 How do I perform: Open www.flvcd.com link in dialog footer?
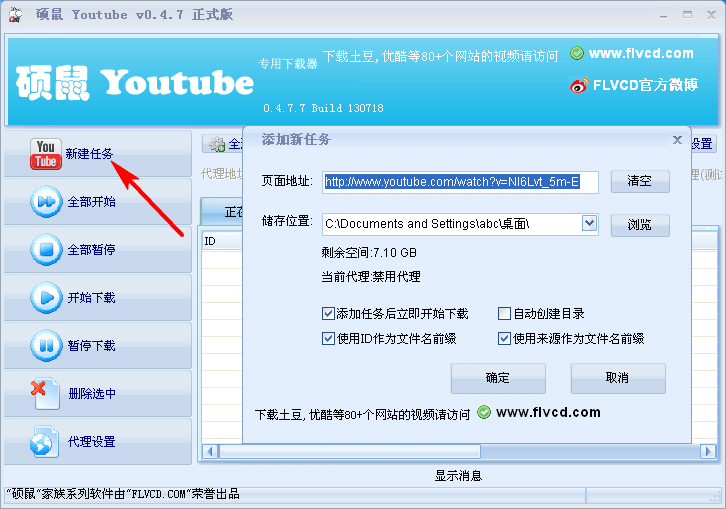(548, 412)
